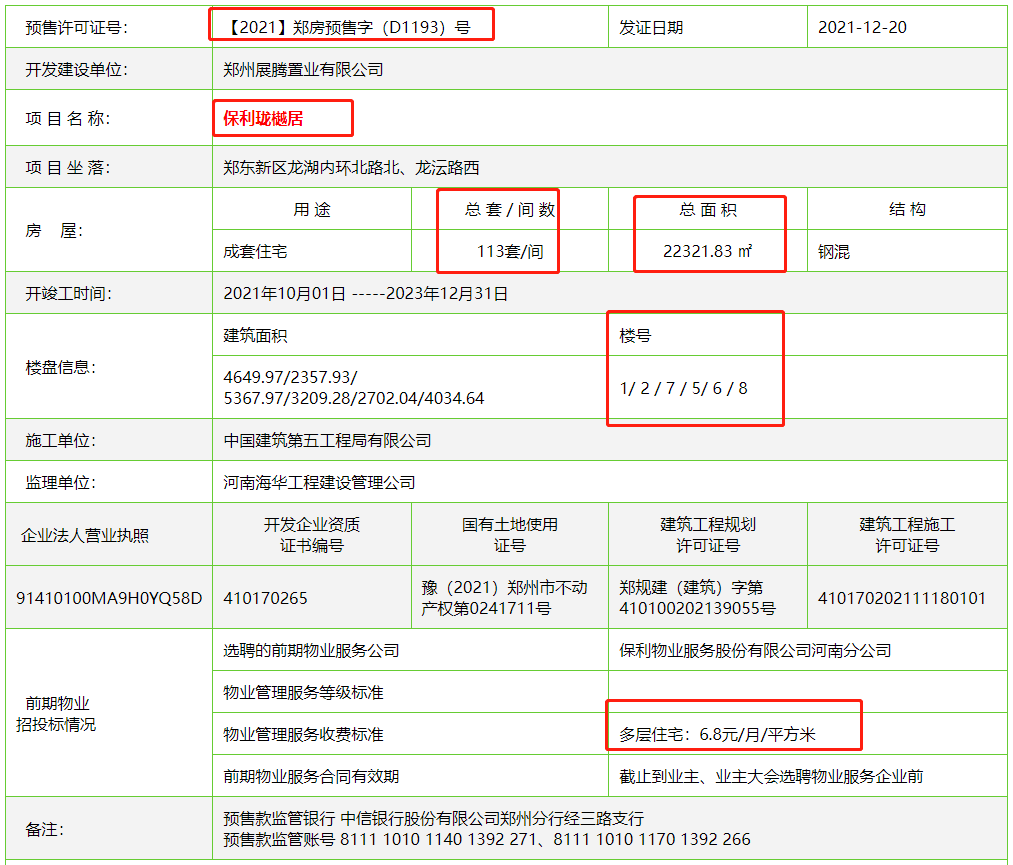
Task: Select qualification certificate number 410170265
Action: pyautogui.click(x=265, y=598)
